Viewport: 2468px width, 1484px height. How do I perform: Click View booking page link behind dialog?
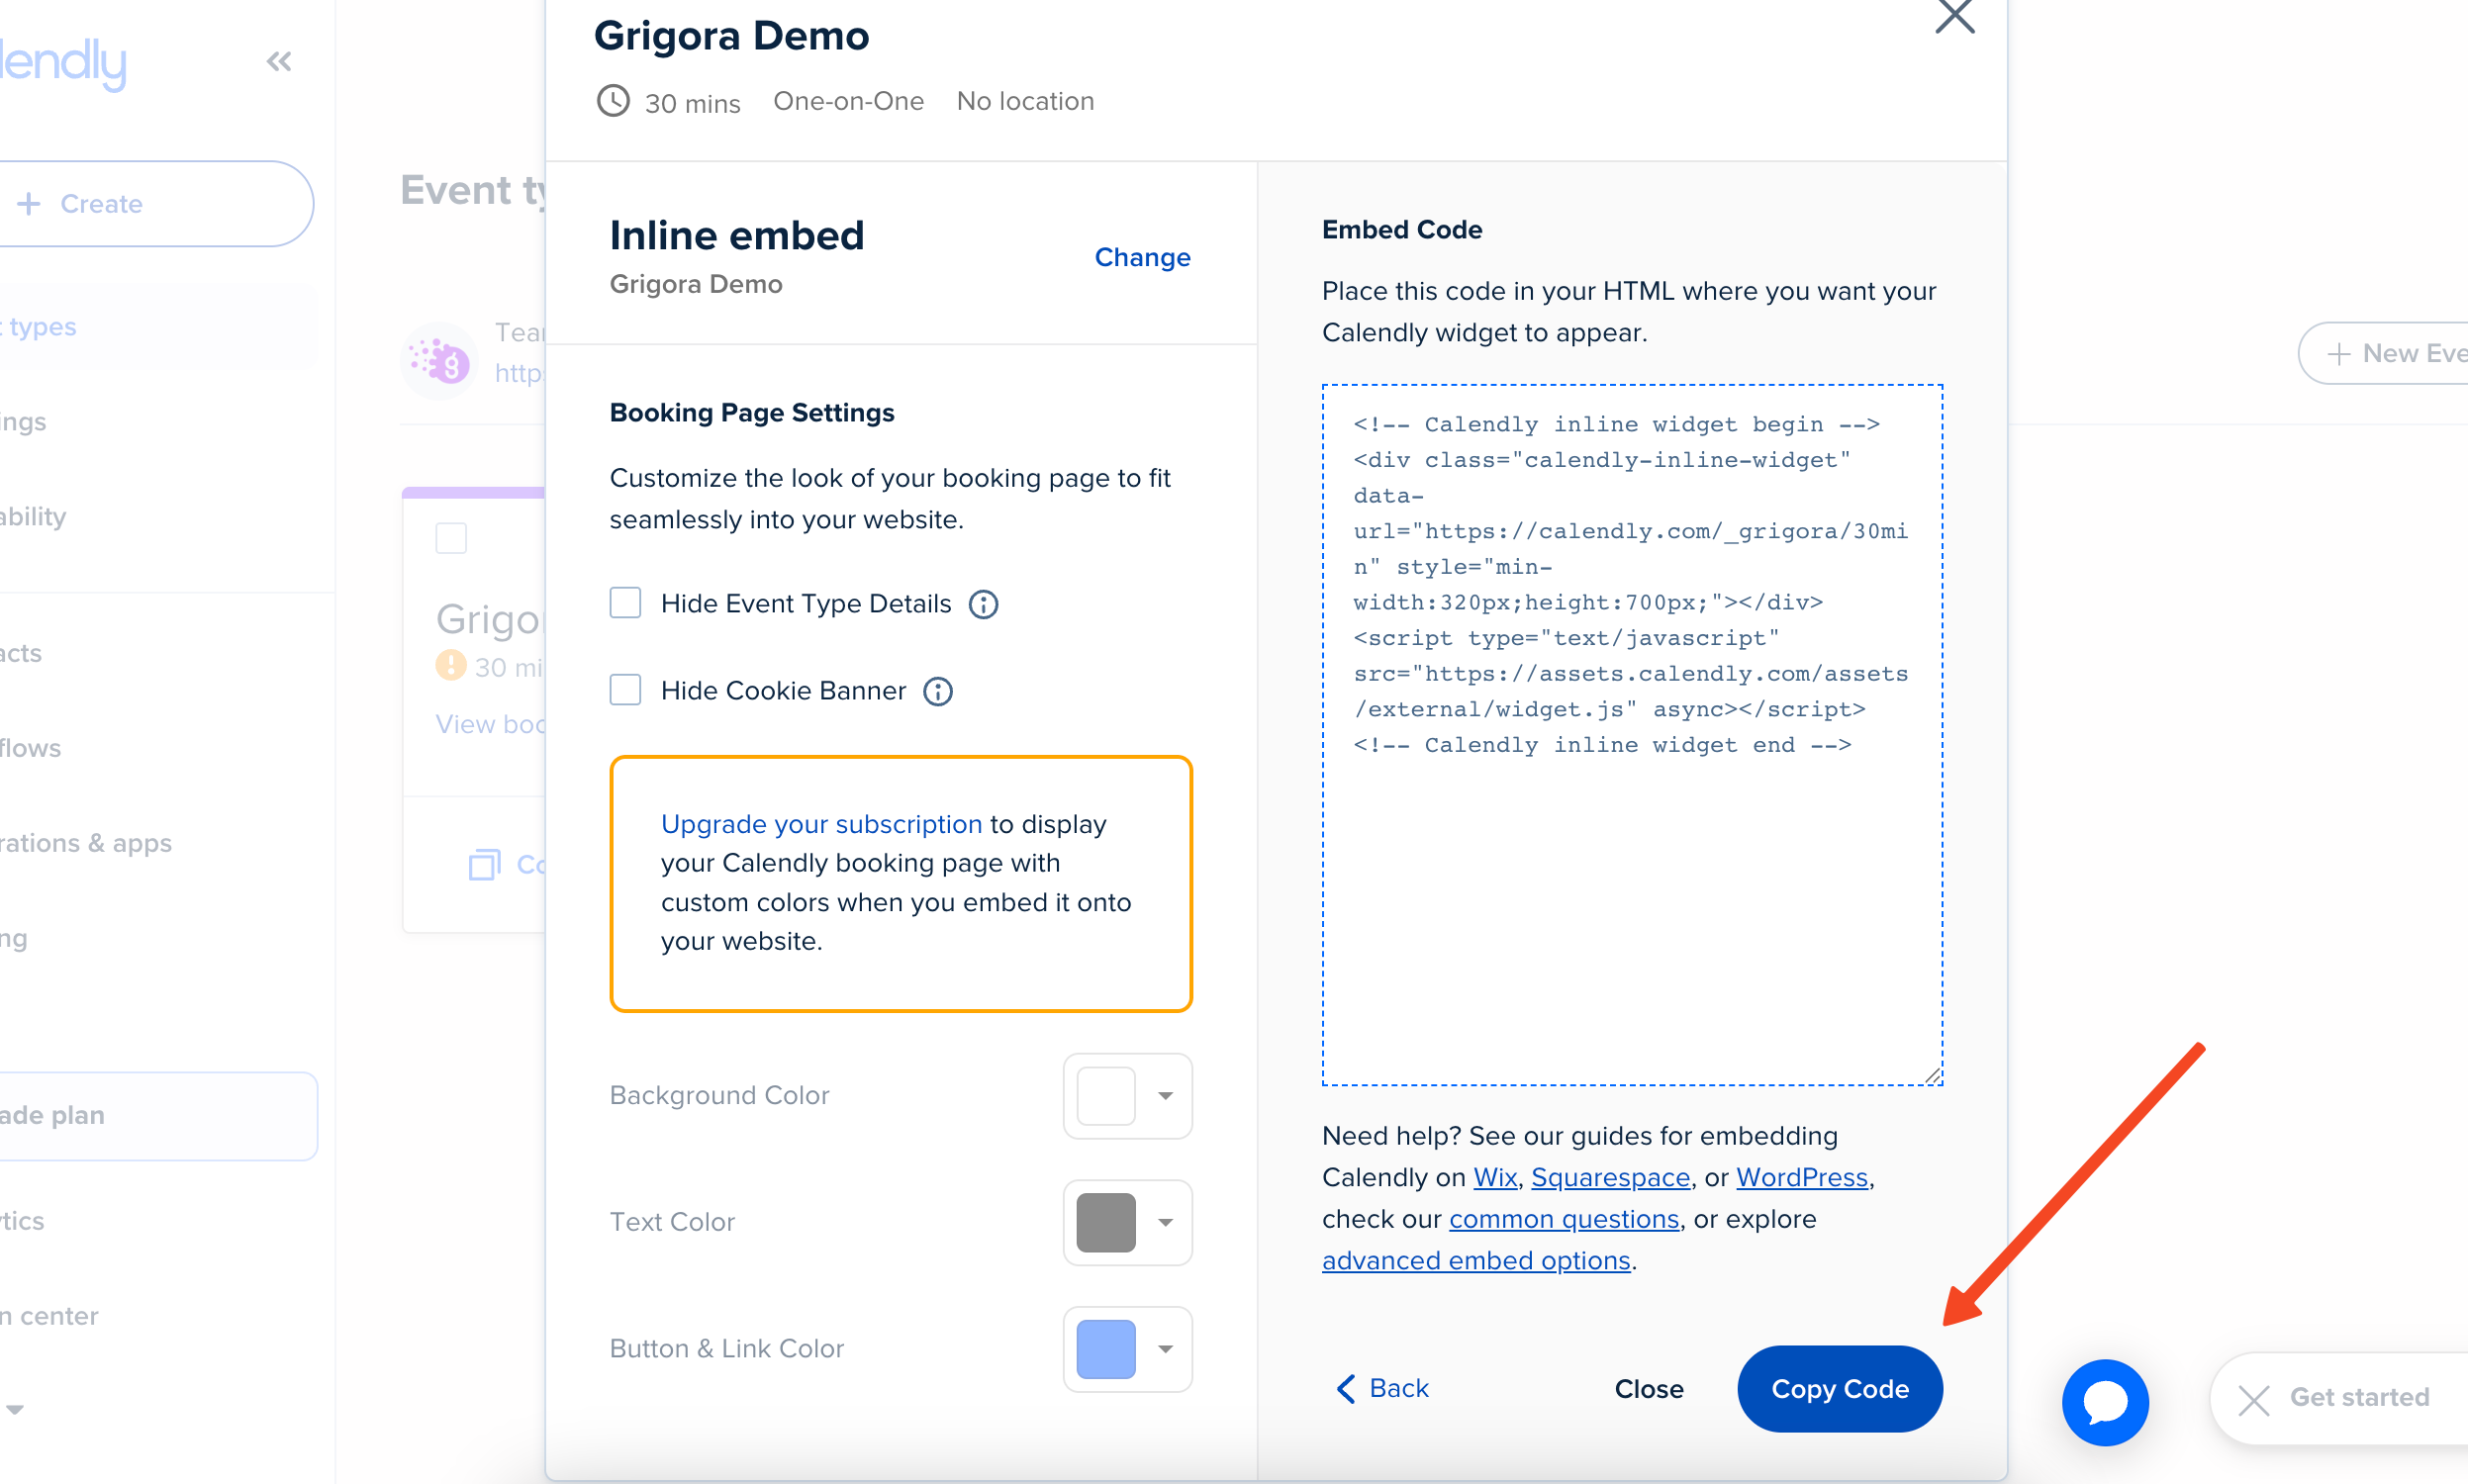click(490, 724)
